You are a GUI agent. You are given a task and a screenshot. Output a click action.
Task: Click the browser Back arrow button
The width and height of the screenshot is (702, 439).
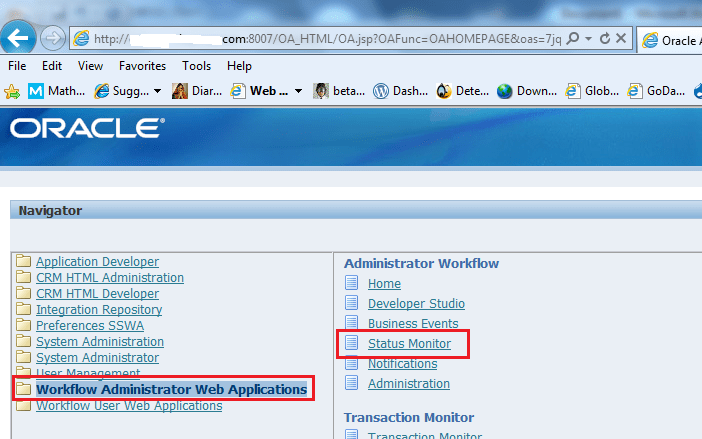[18, 38]
